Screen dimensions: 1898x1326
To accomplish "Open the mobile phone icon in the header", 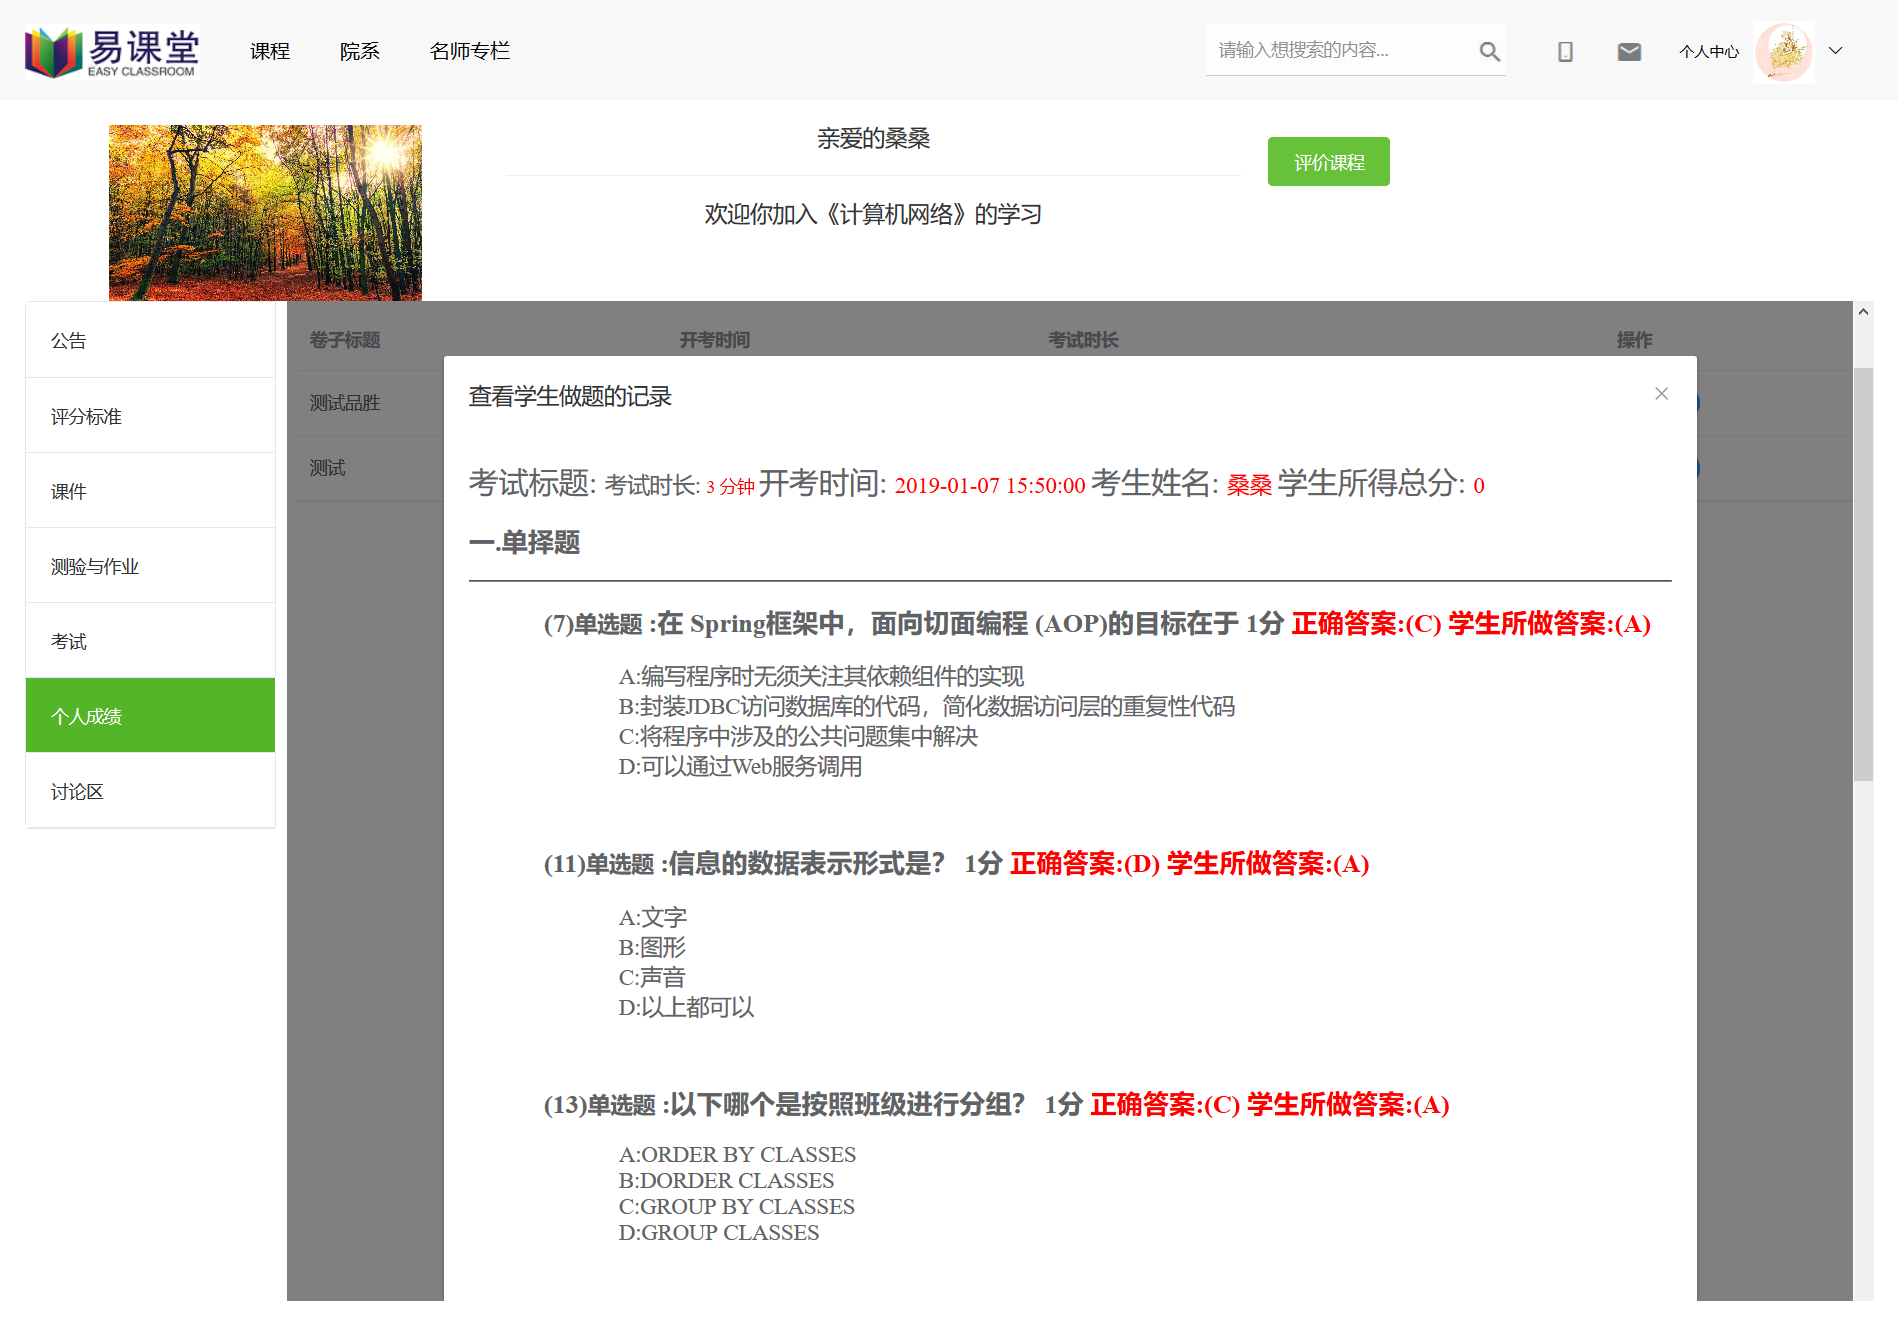I will (1565, 50).
